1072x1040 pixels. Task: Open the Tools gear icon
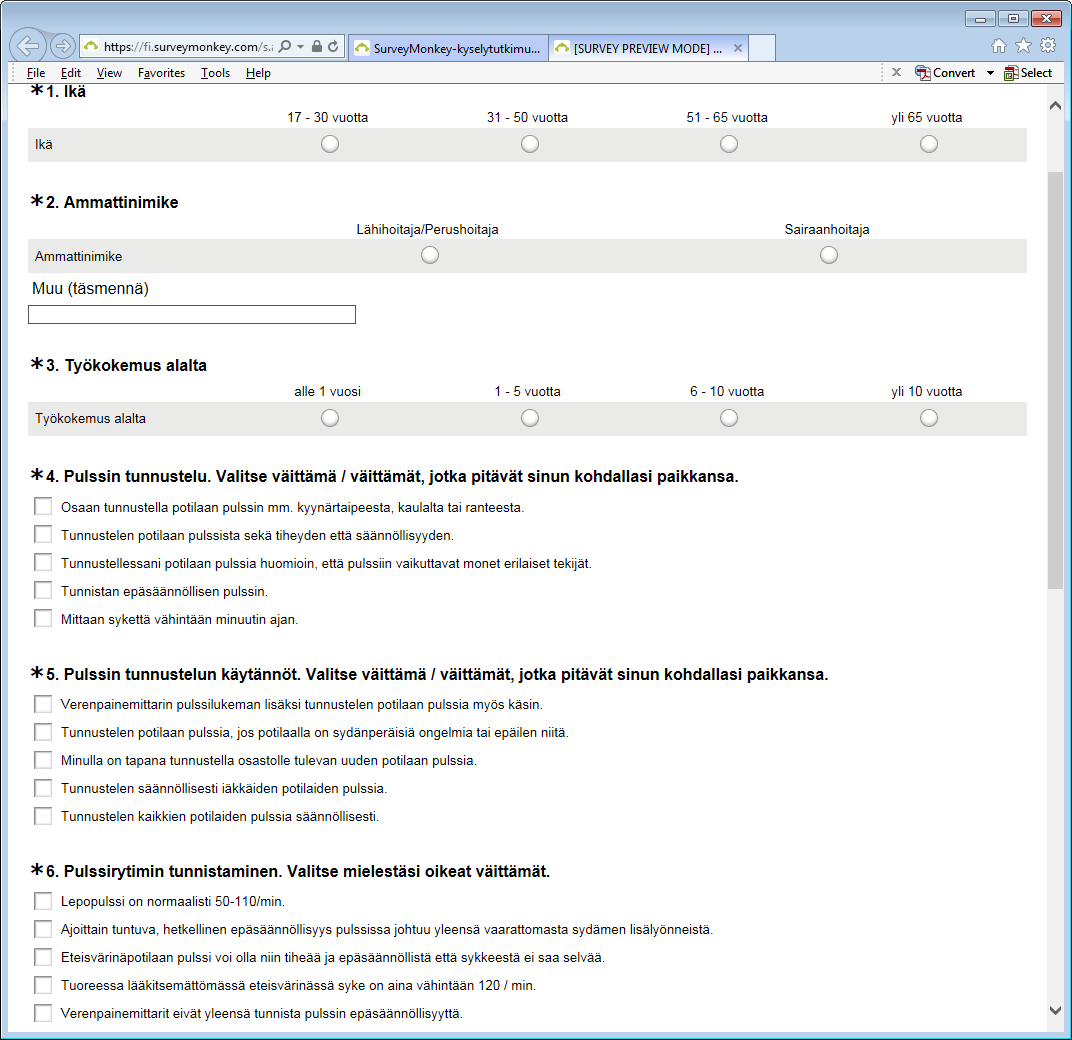point(1047,46)
